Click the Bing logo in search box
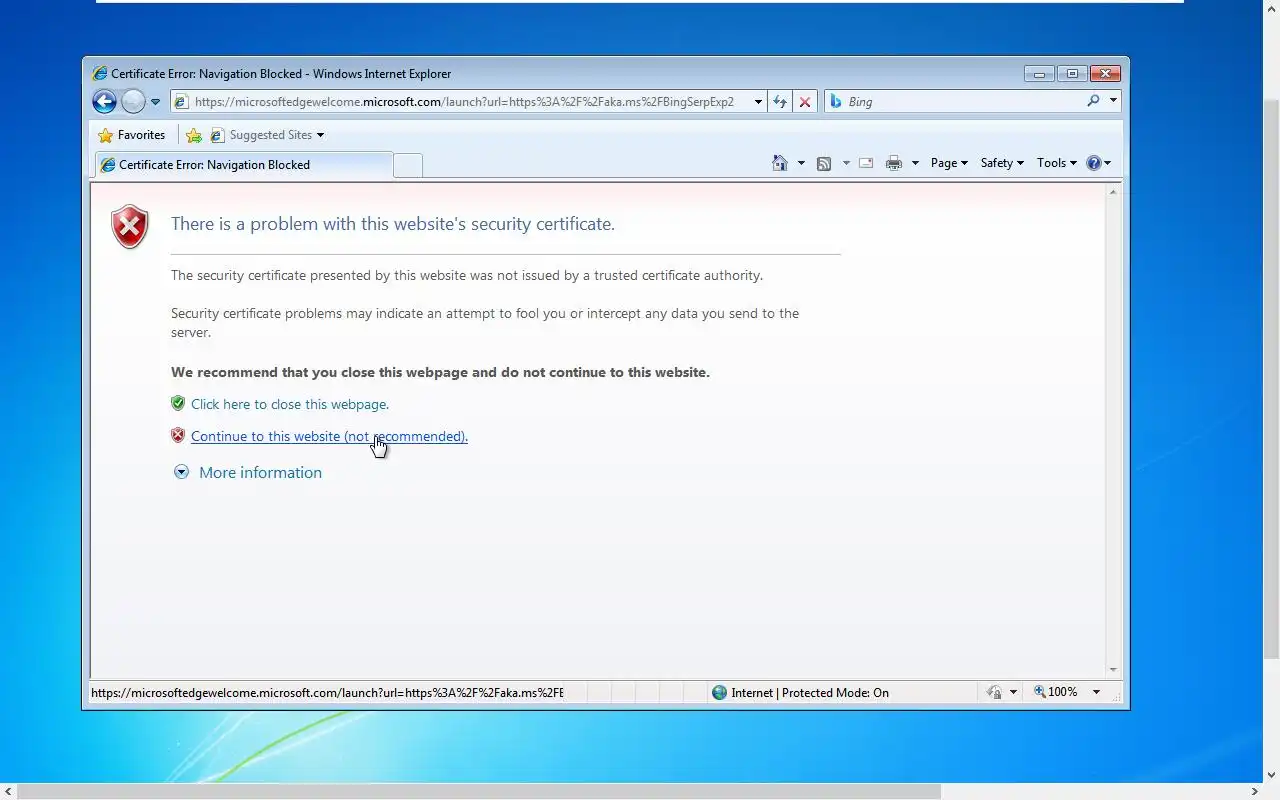Viewport: 1280px width, 800px height. pos(836,101)
